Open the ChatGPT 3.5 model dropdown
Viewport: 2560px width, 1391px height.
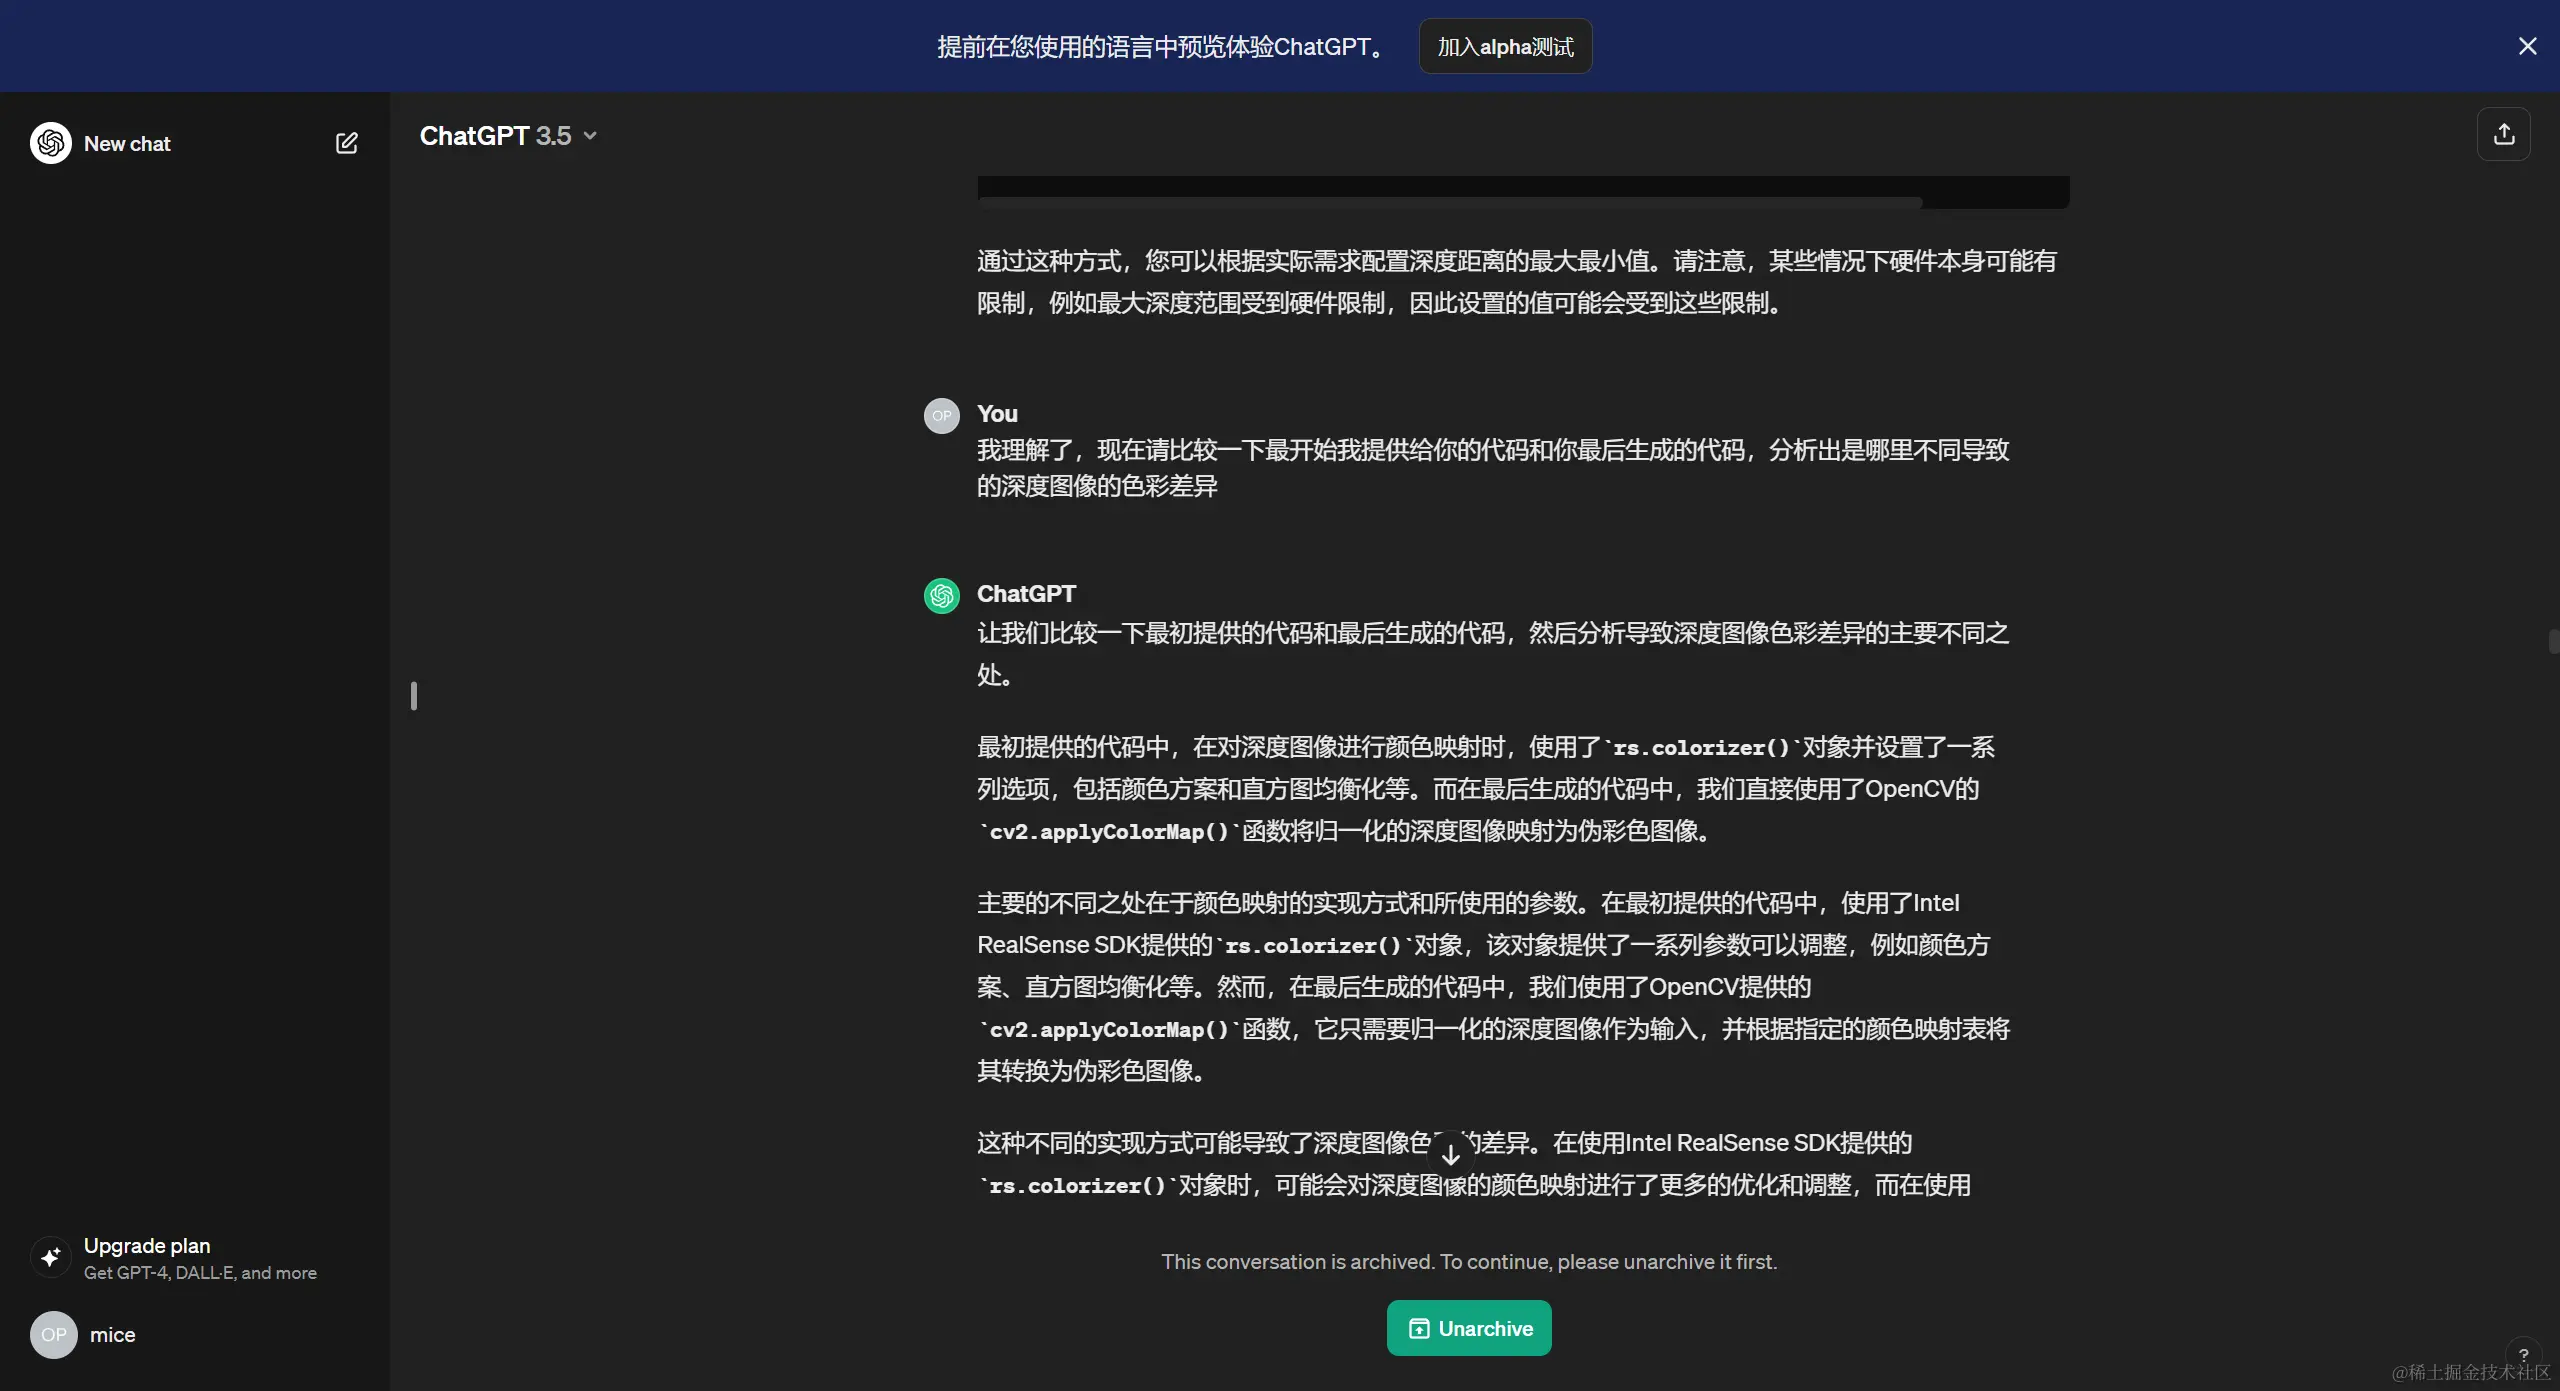click(508, 136)
